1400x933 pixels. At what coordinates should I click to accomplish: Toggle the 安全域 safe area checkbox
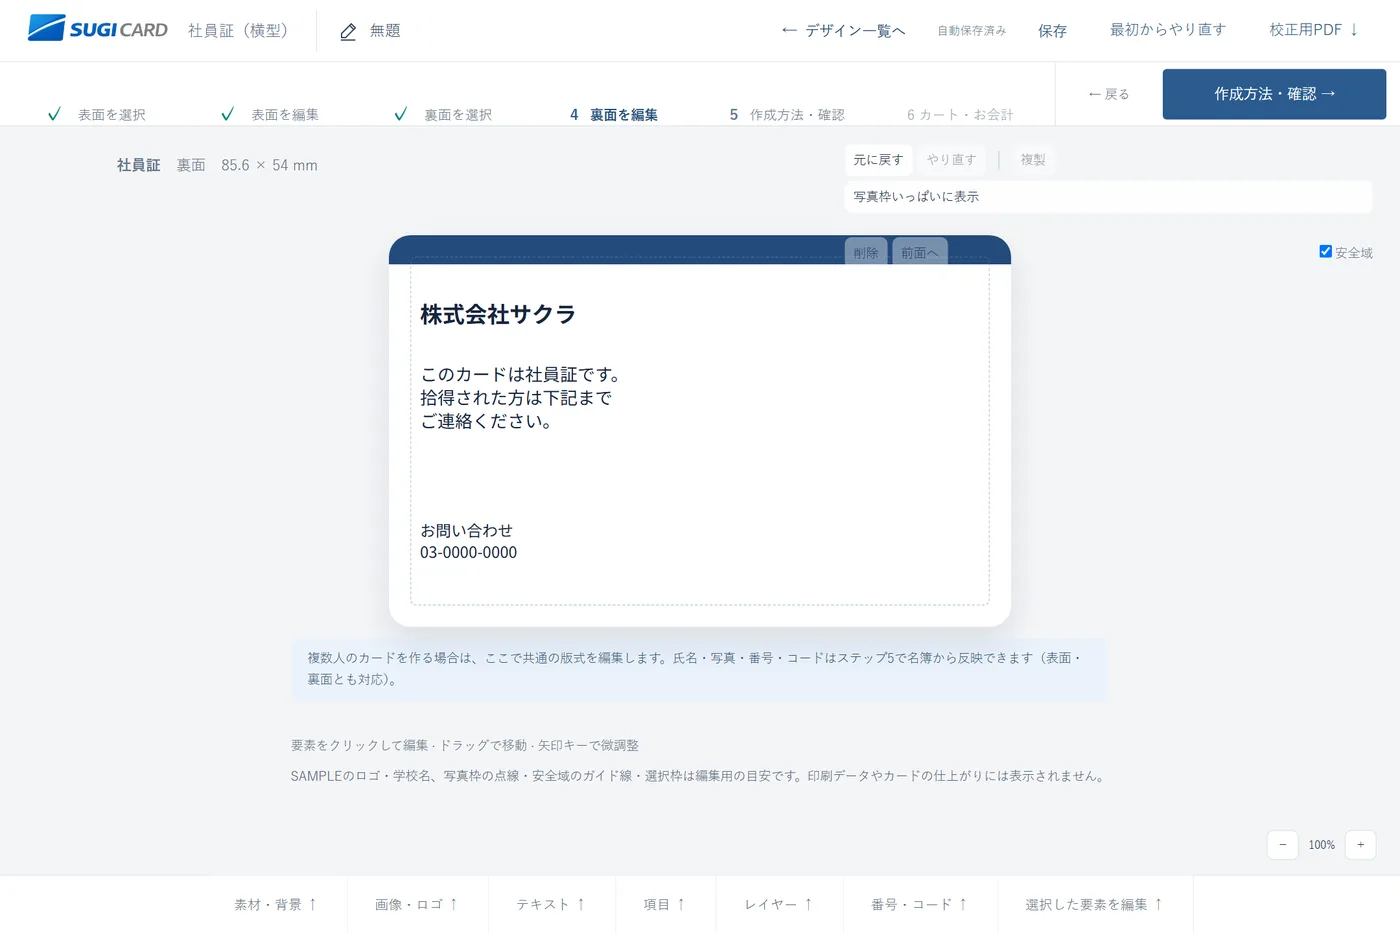tap(1325, 252)
